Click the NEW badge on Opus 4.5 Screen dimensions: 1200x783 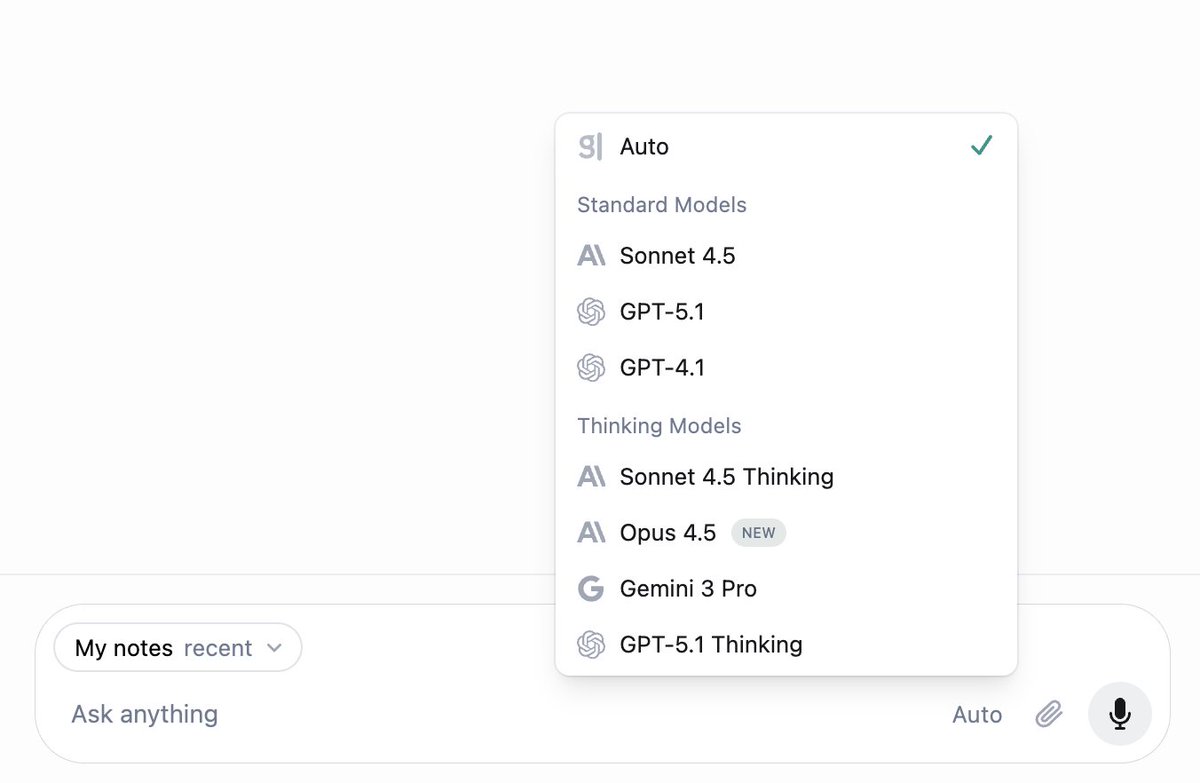(759, 533)
